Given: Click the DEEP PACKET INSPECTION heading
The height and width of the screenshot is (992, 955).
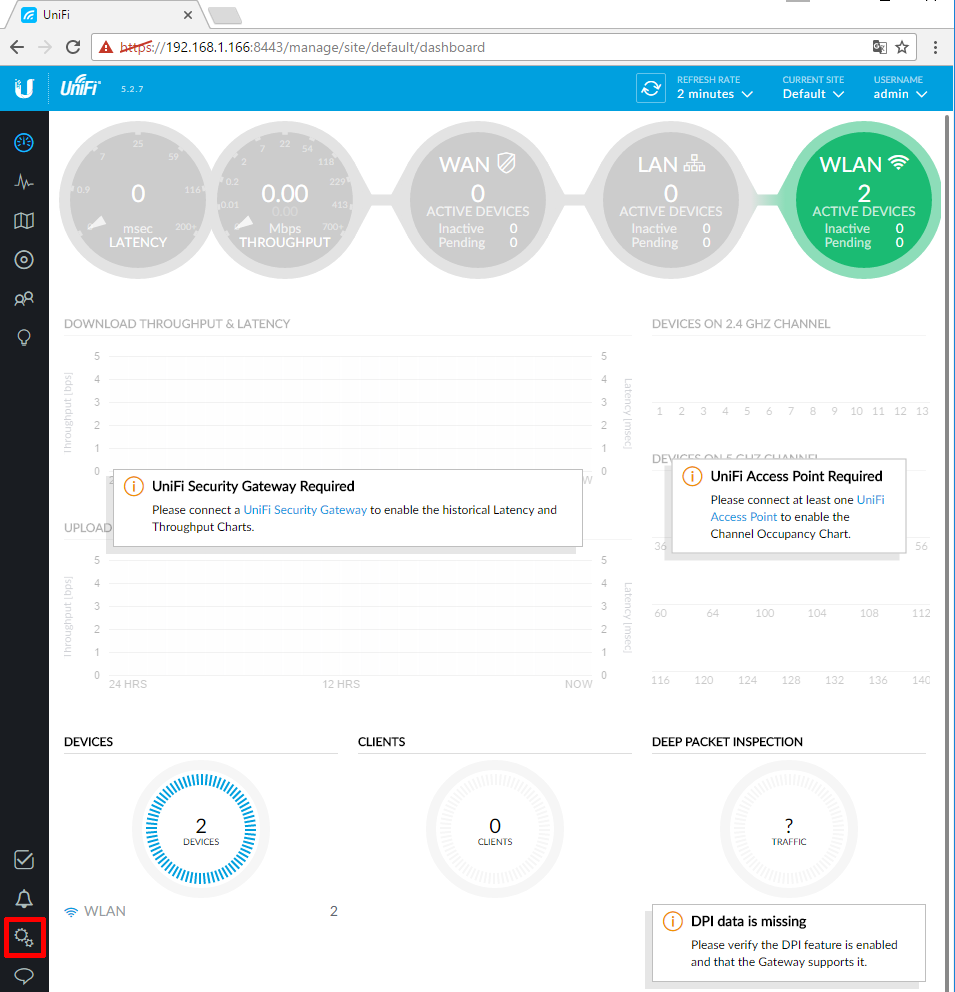Looking at the screenshot, I should pyautogui.click(x=727, y=741).
